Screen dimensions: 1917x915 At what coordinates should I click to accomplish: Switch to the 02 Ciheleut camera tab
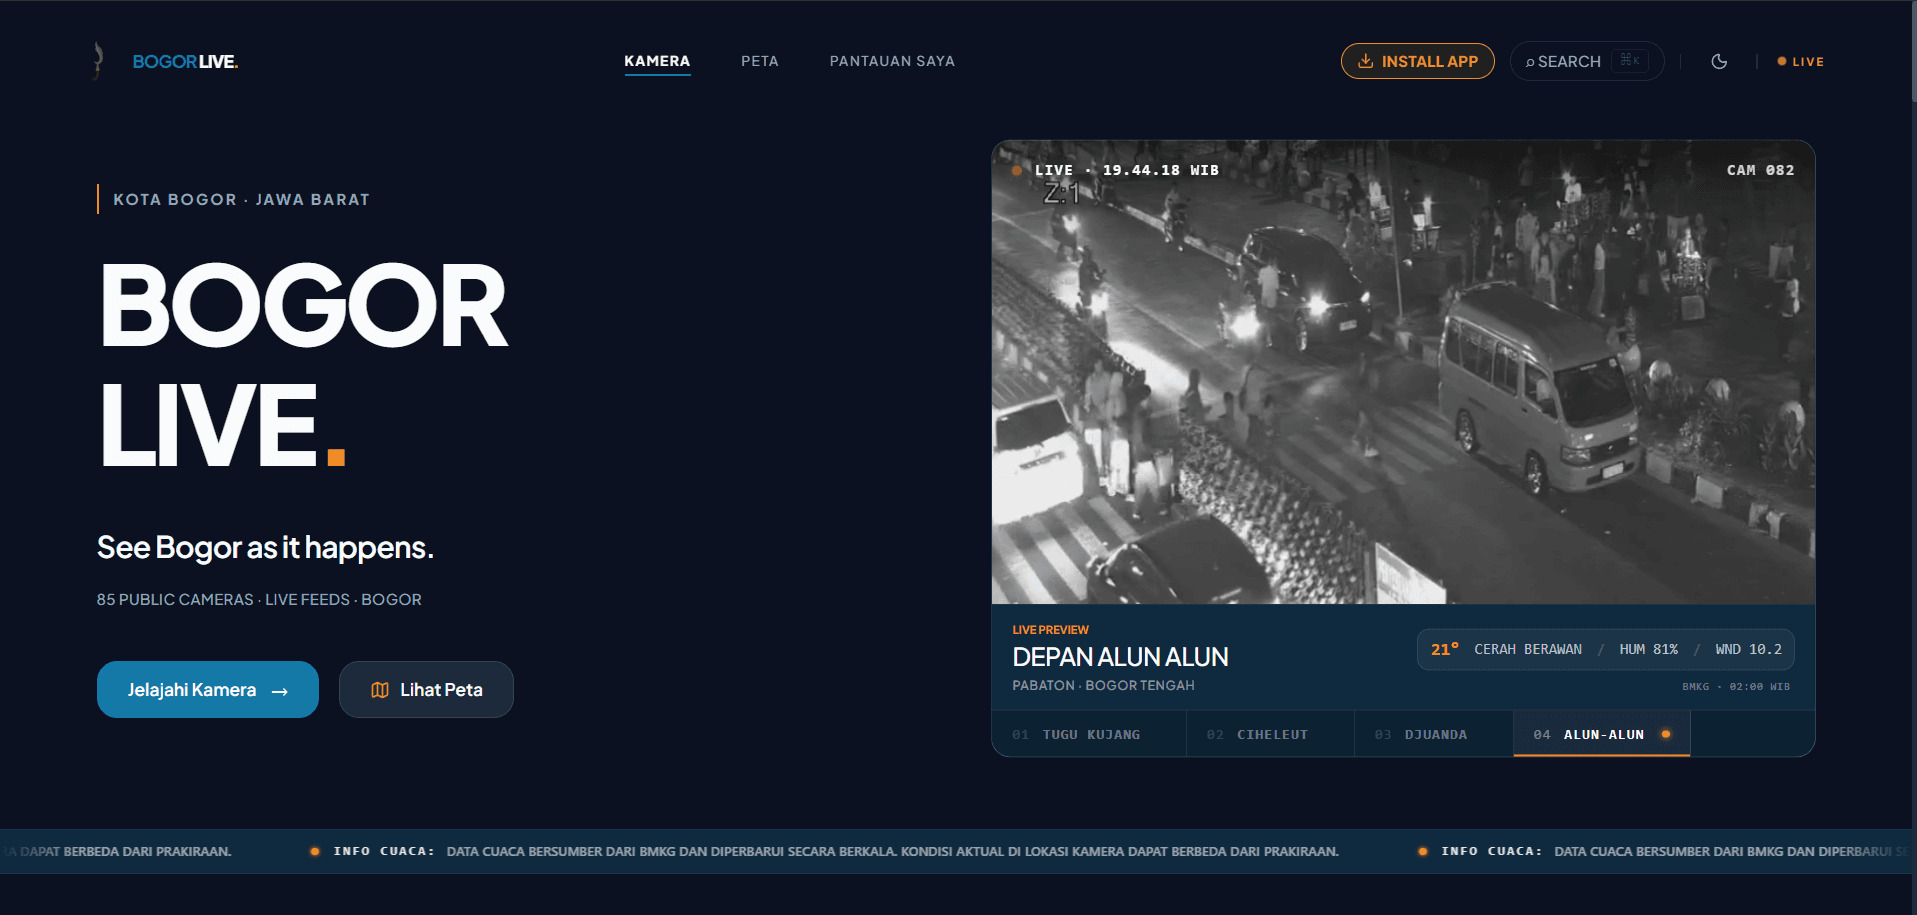coord(1270,734)
